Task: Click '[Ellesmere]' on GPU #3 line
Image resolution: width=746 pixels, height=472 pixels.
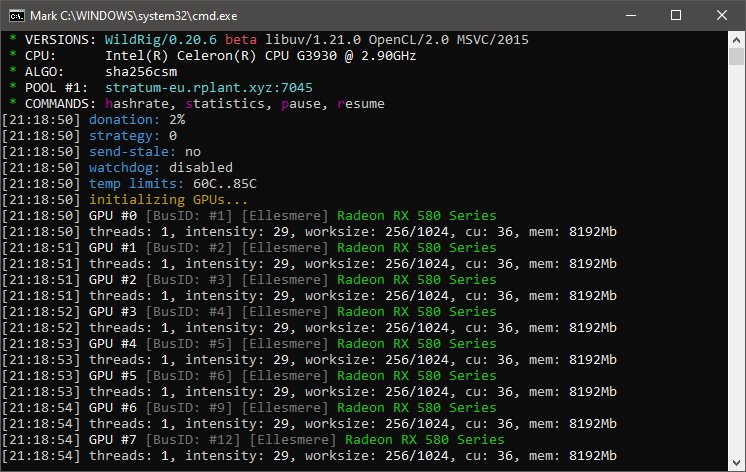Action: point(285,312)
